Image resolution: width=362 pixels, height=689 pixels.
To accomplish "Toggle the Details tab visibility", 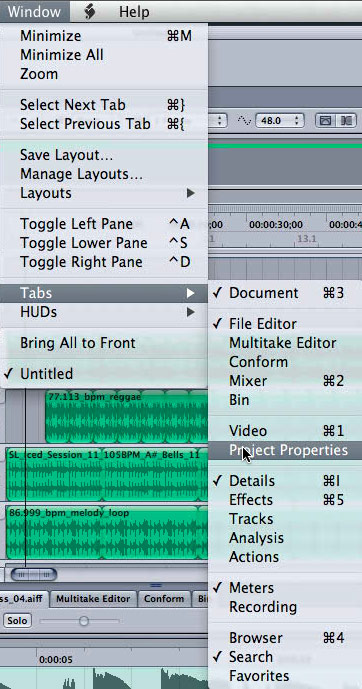I will click(x=285, y=481).
